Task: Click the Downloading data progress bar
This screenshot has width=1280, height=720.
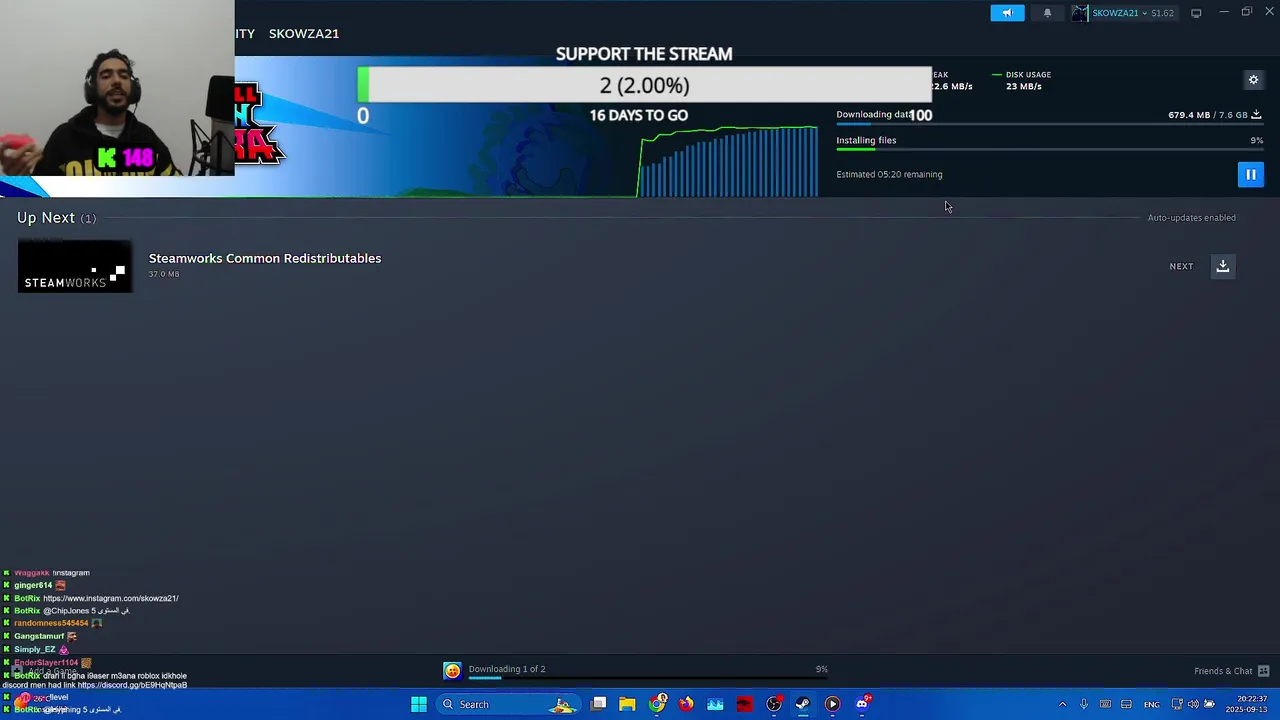Action: point(1049,125)
